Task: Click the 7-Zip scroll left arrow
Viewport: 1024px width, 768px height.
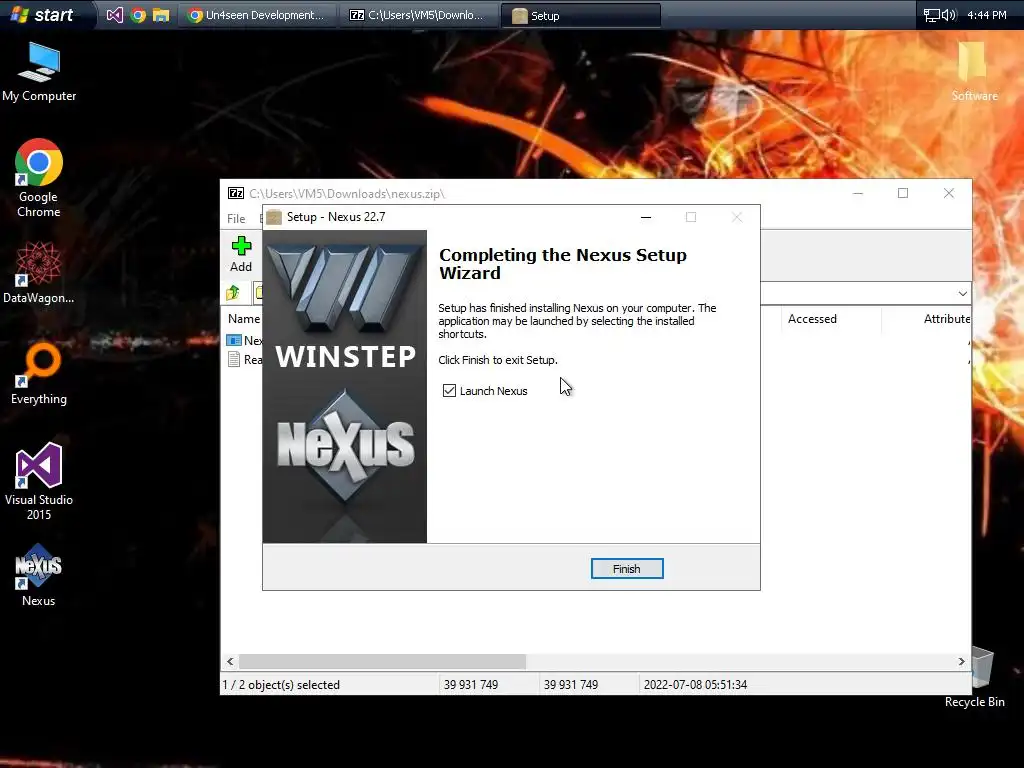Action: (x=230, y=662)
